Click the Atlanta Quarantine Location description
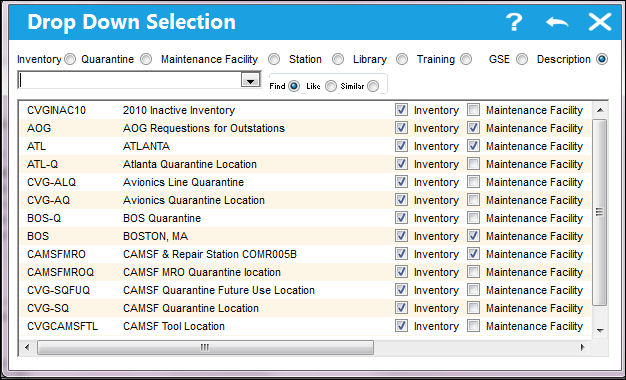 click(190, 164)
